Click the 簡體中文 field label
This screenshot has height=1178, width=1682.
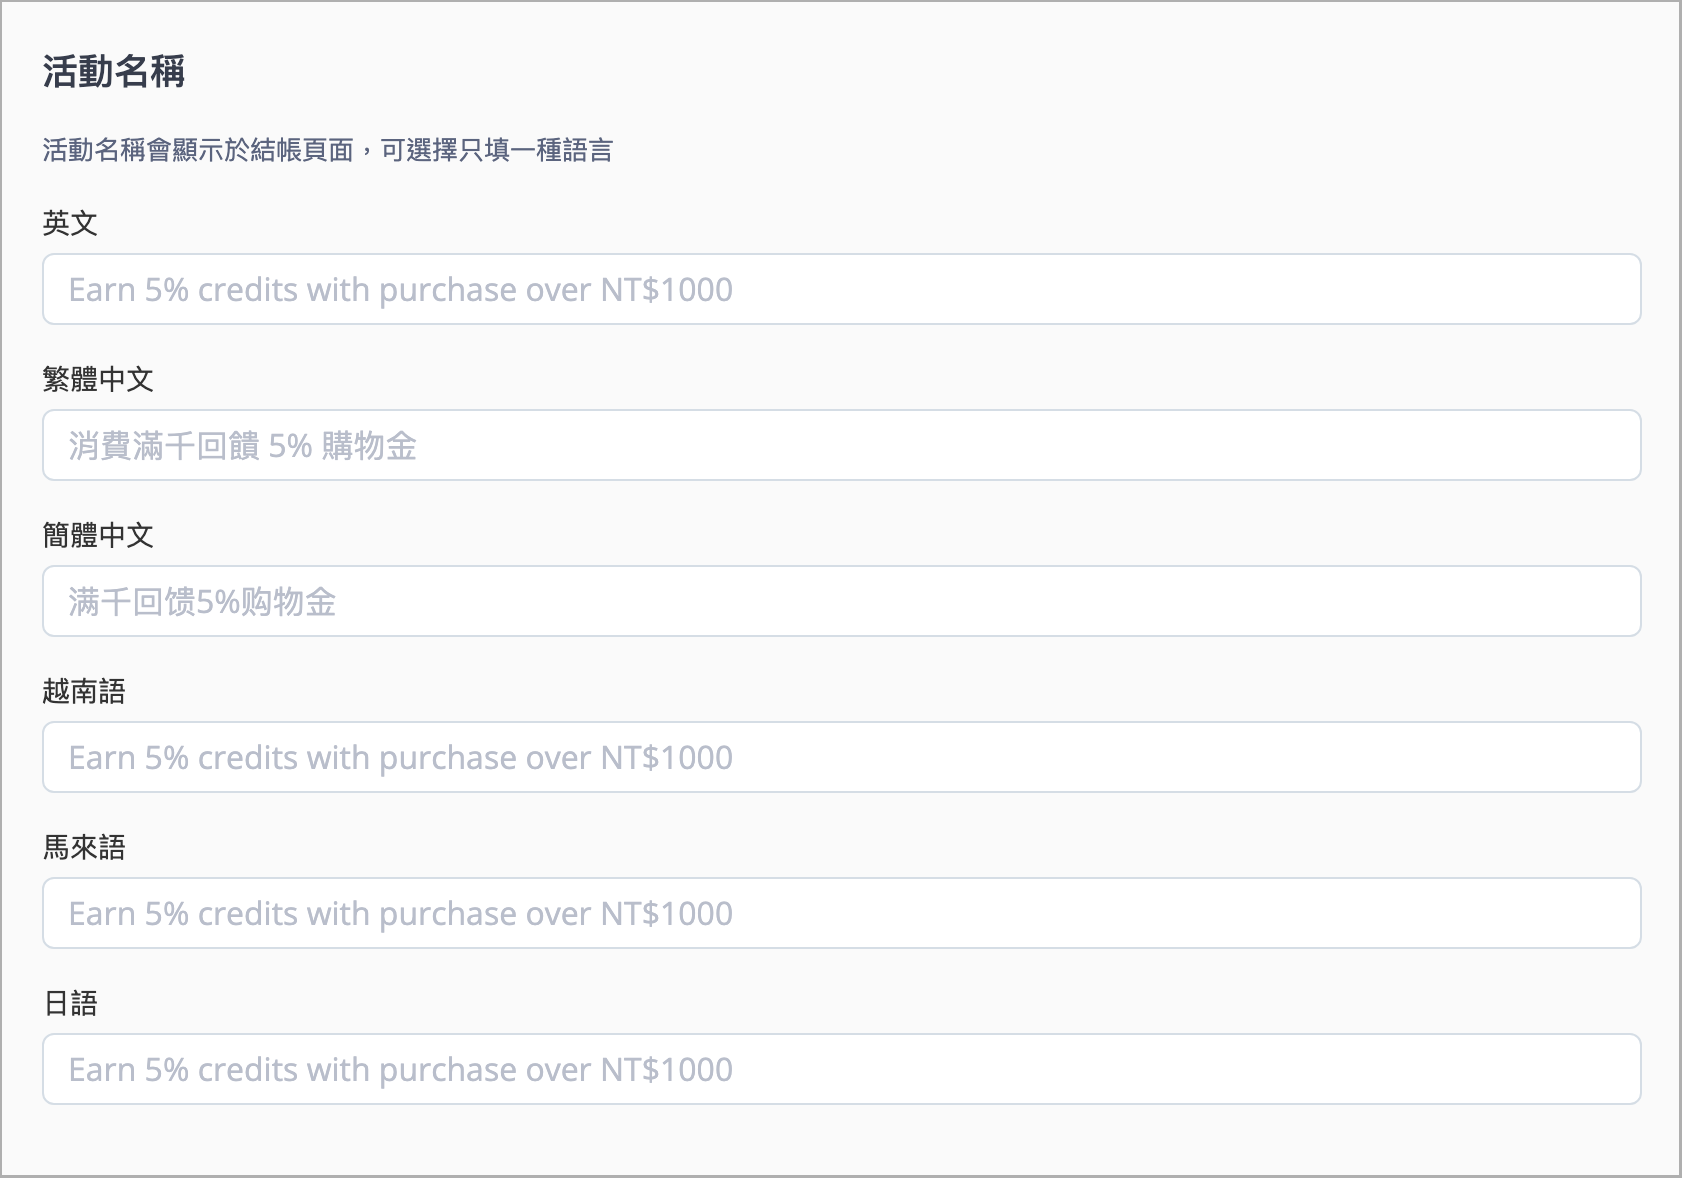point(98,535)
